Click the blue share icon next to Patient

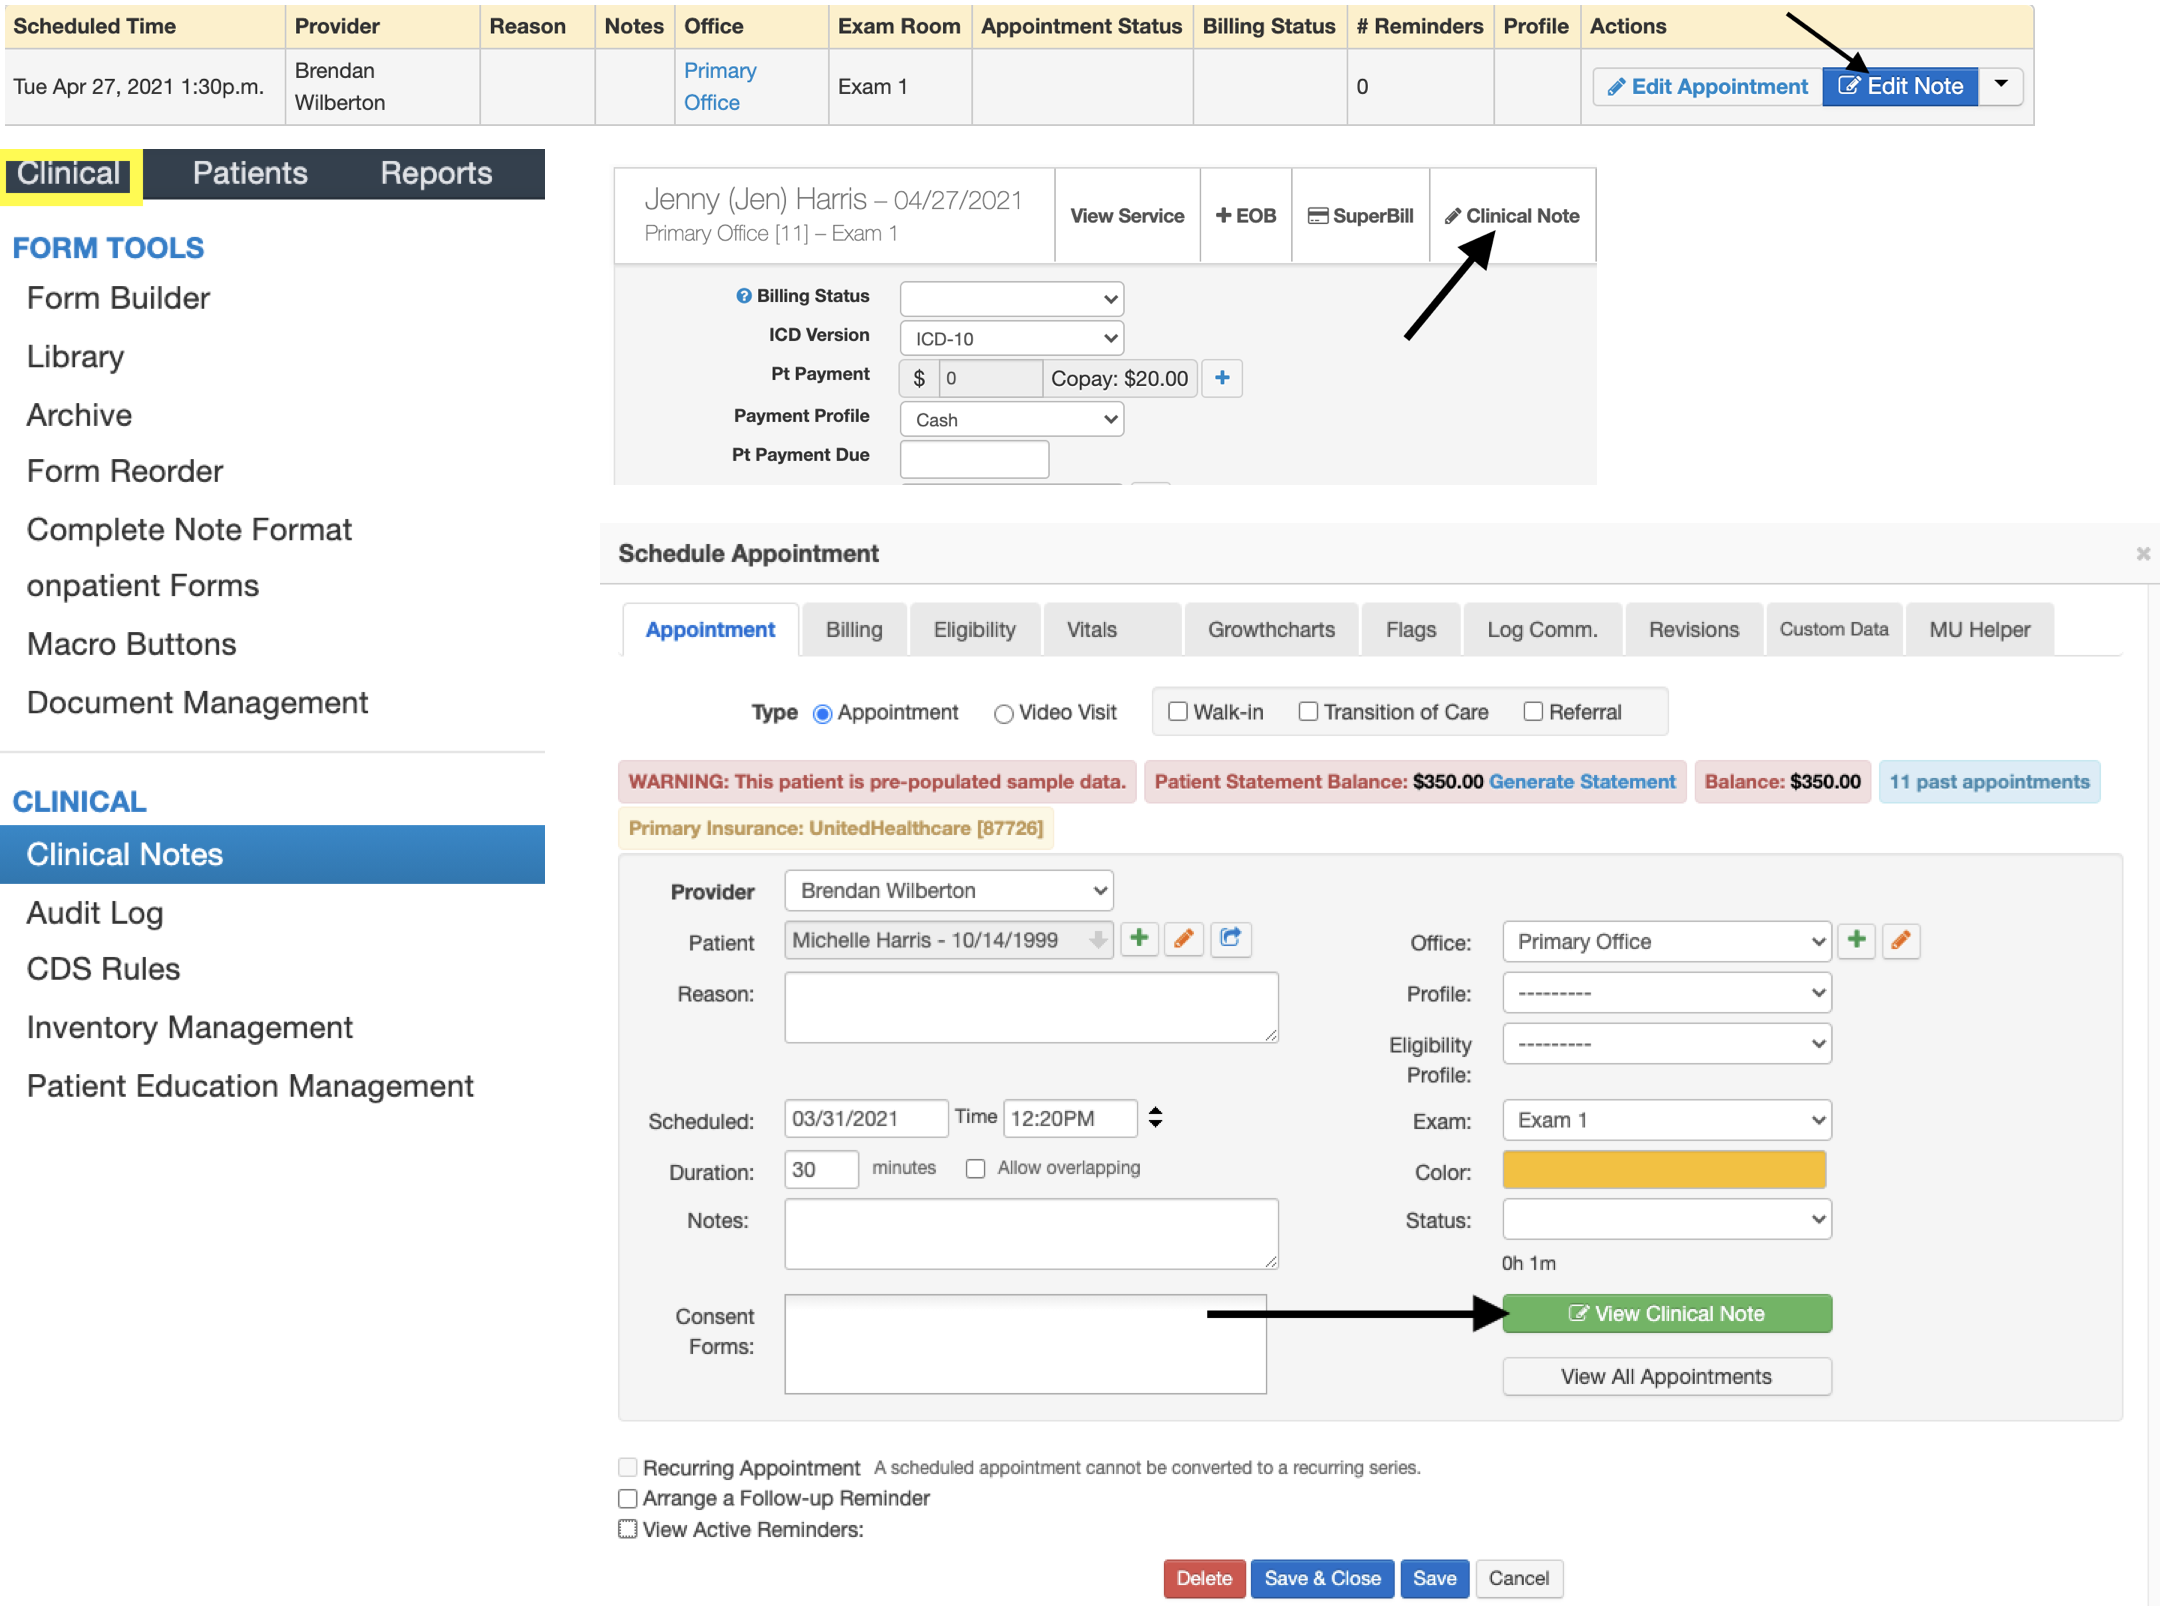(x=1231, y=939)
